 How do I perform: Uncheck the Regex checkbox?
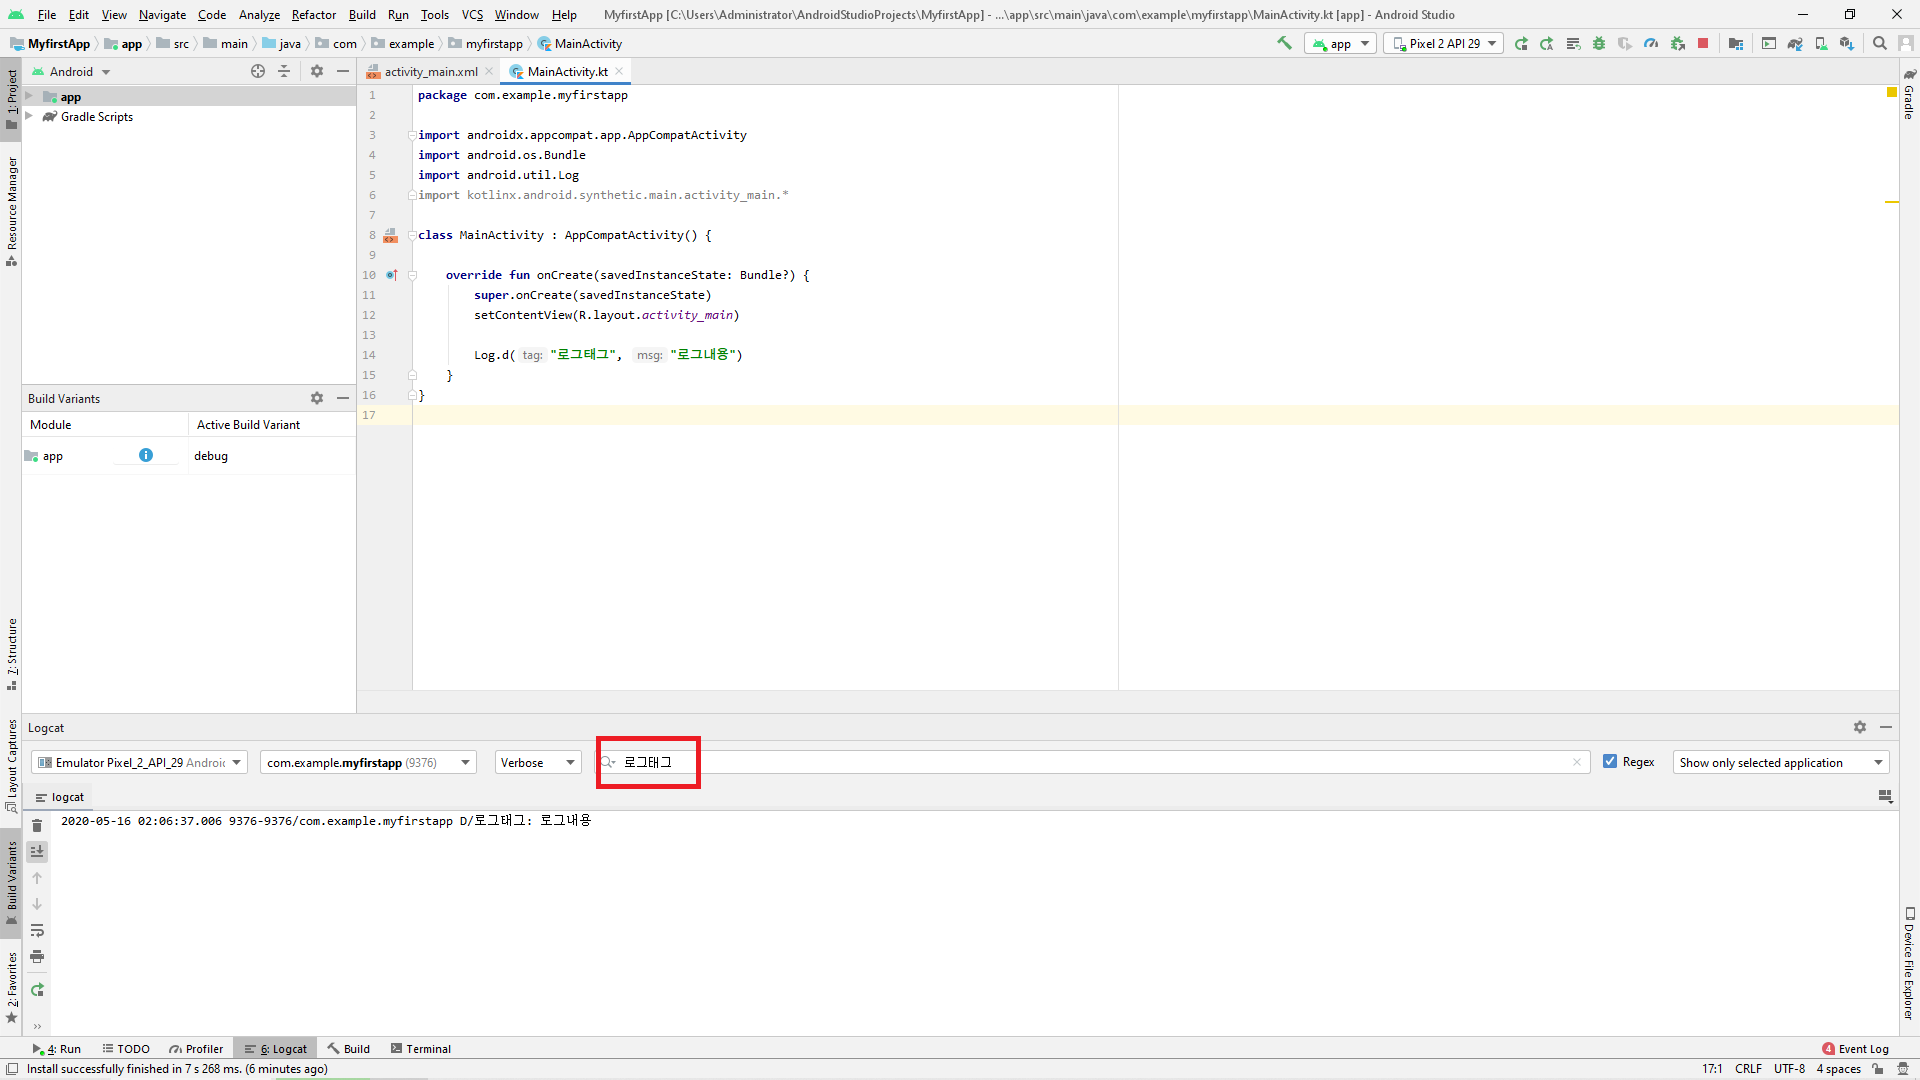[1610, 762]
